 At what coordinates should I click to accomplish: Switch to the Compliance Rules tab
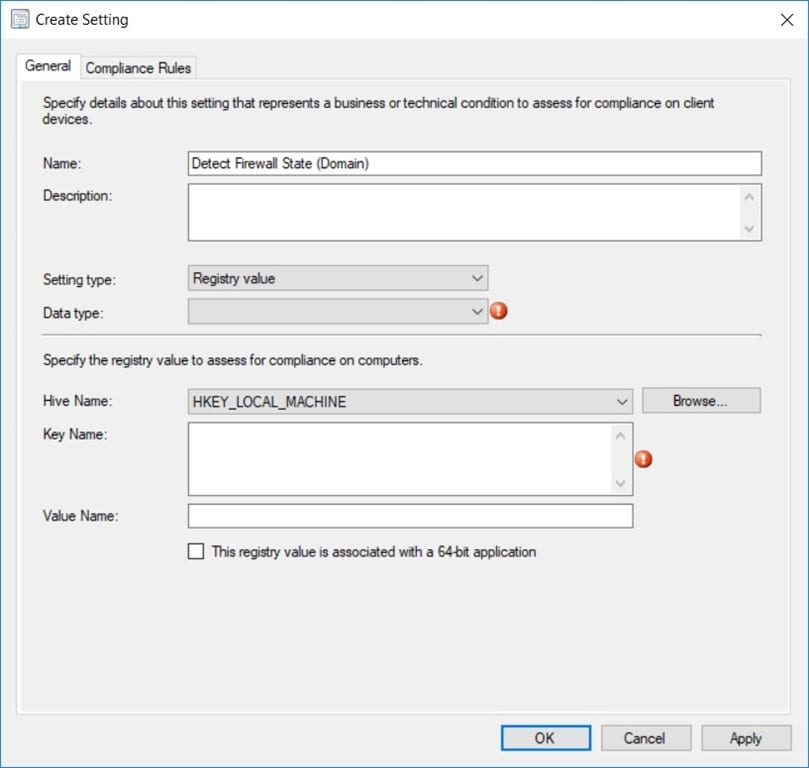[x=138, y=68]
